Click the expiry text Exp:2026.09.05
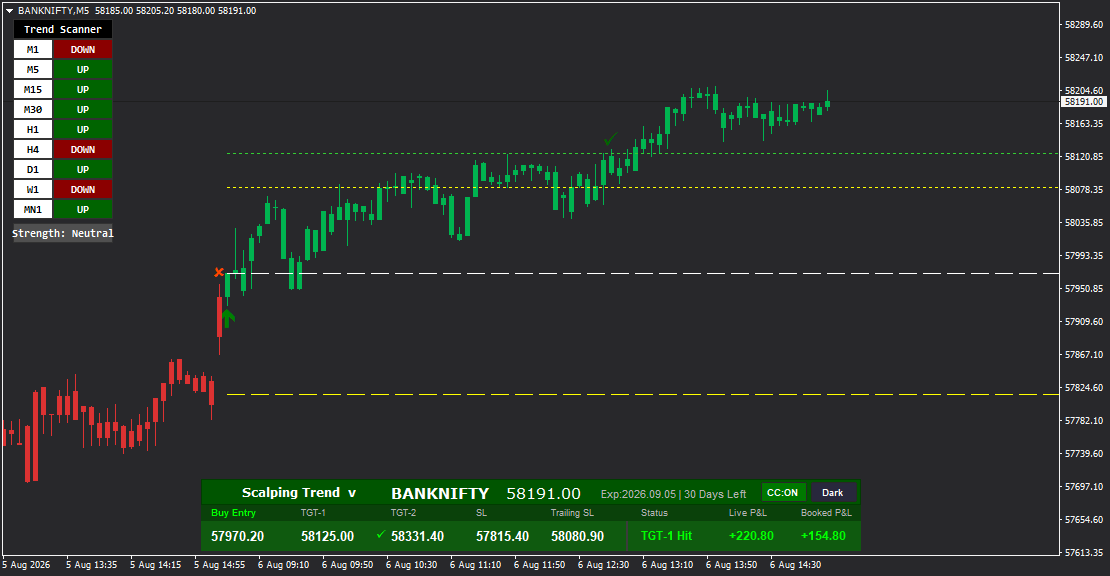 tap(638, 494)
